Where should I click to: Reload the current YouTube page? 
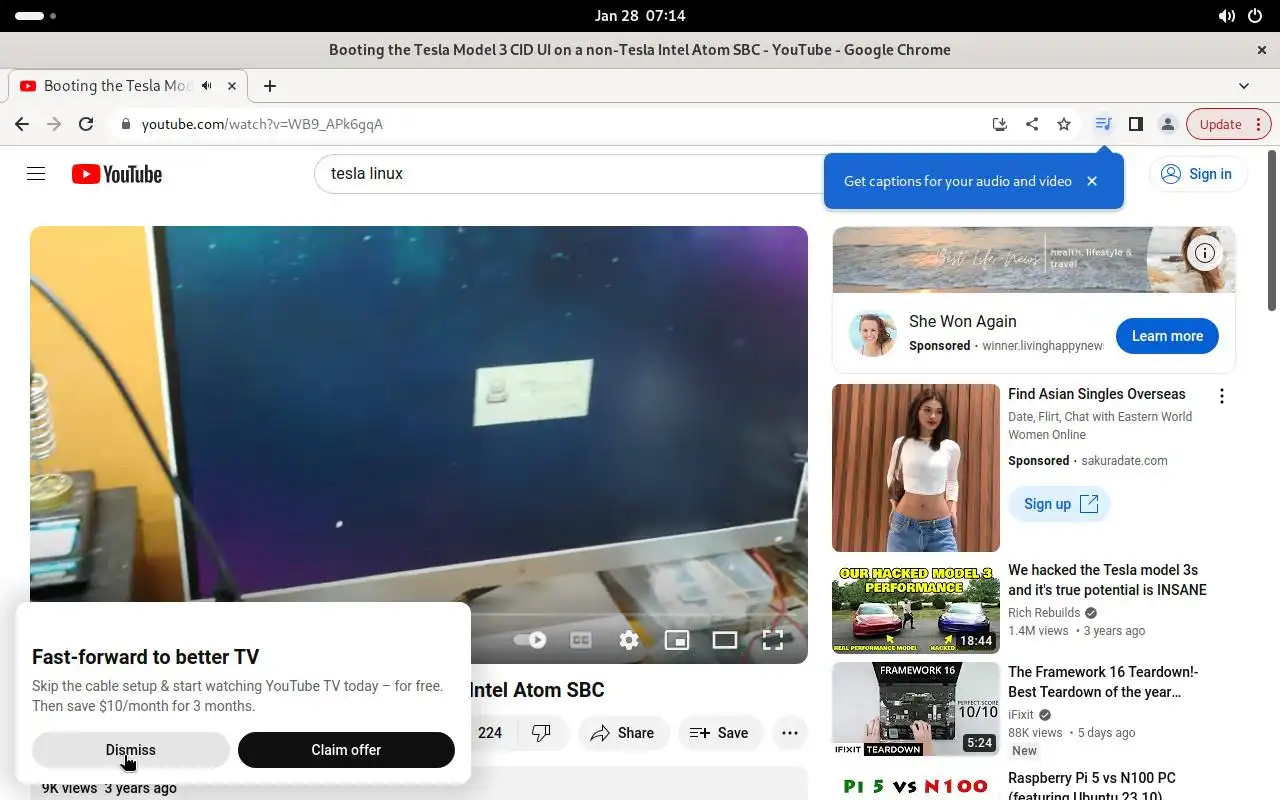click(x=86, y=124)
